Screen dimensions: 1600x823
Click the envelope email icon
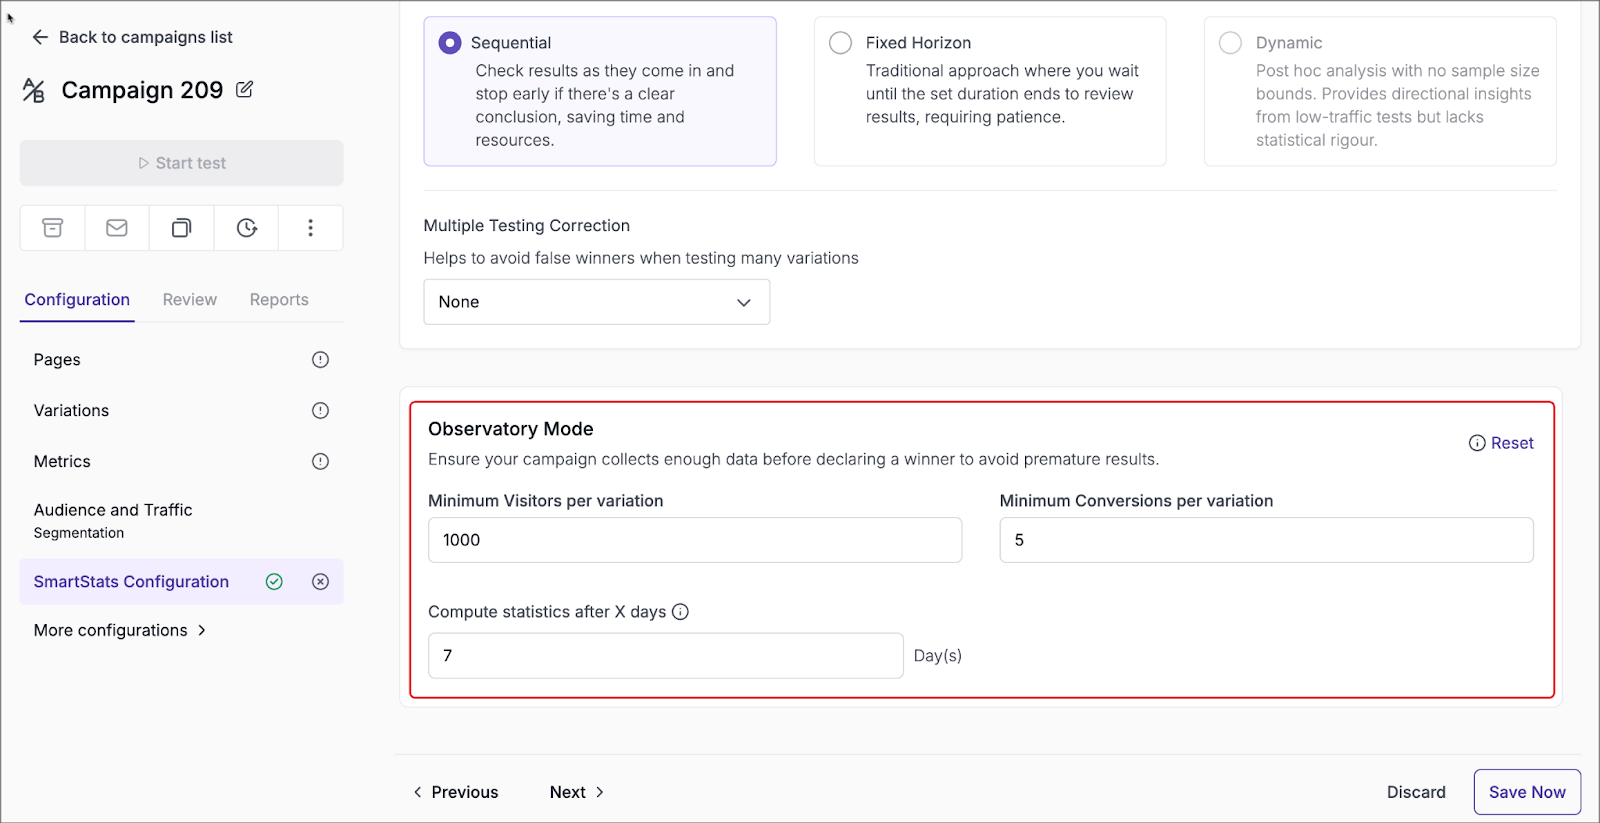point(117,228)
